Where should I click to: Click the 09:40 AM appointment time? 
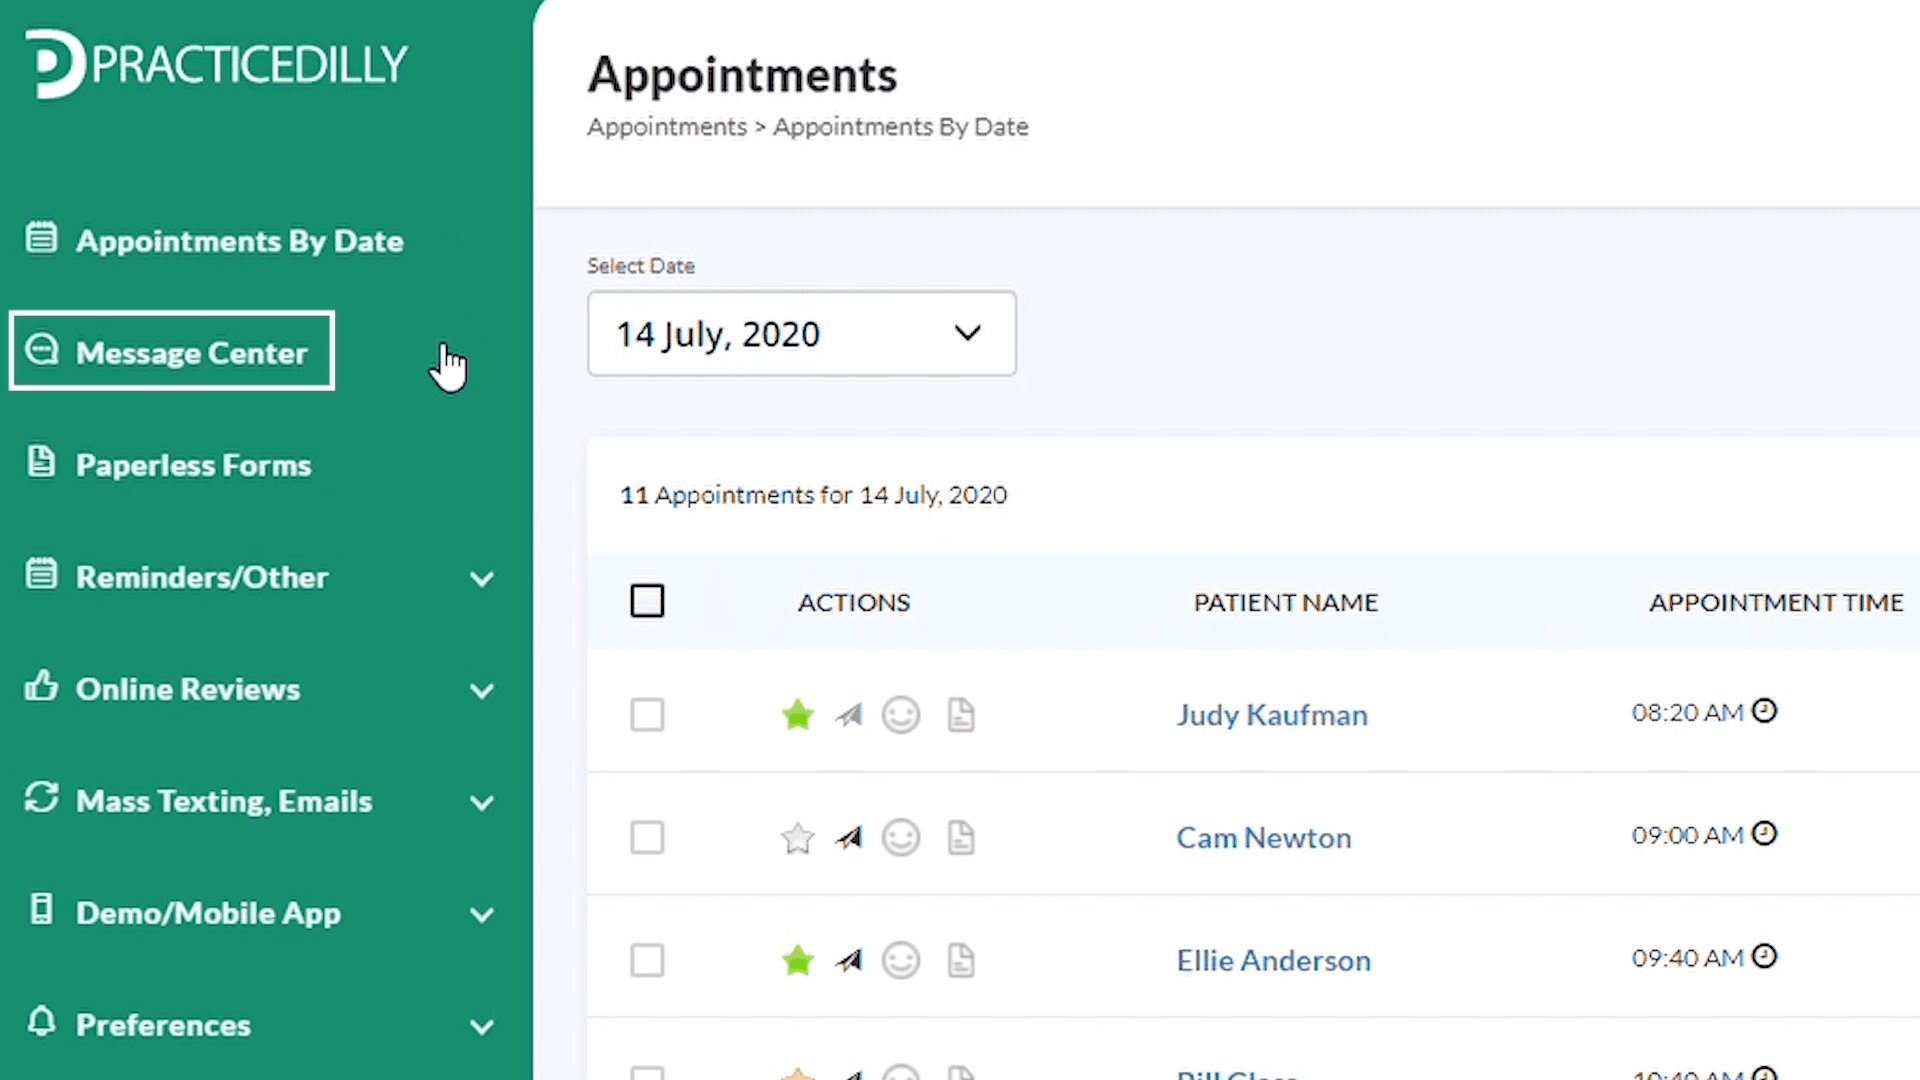[x=1688, y=958]
